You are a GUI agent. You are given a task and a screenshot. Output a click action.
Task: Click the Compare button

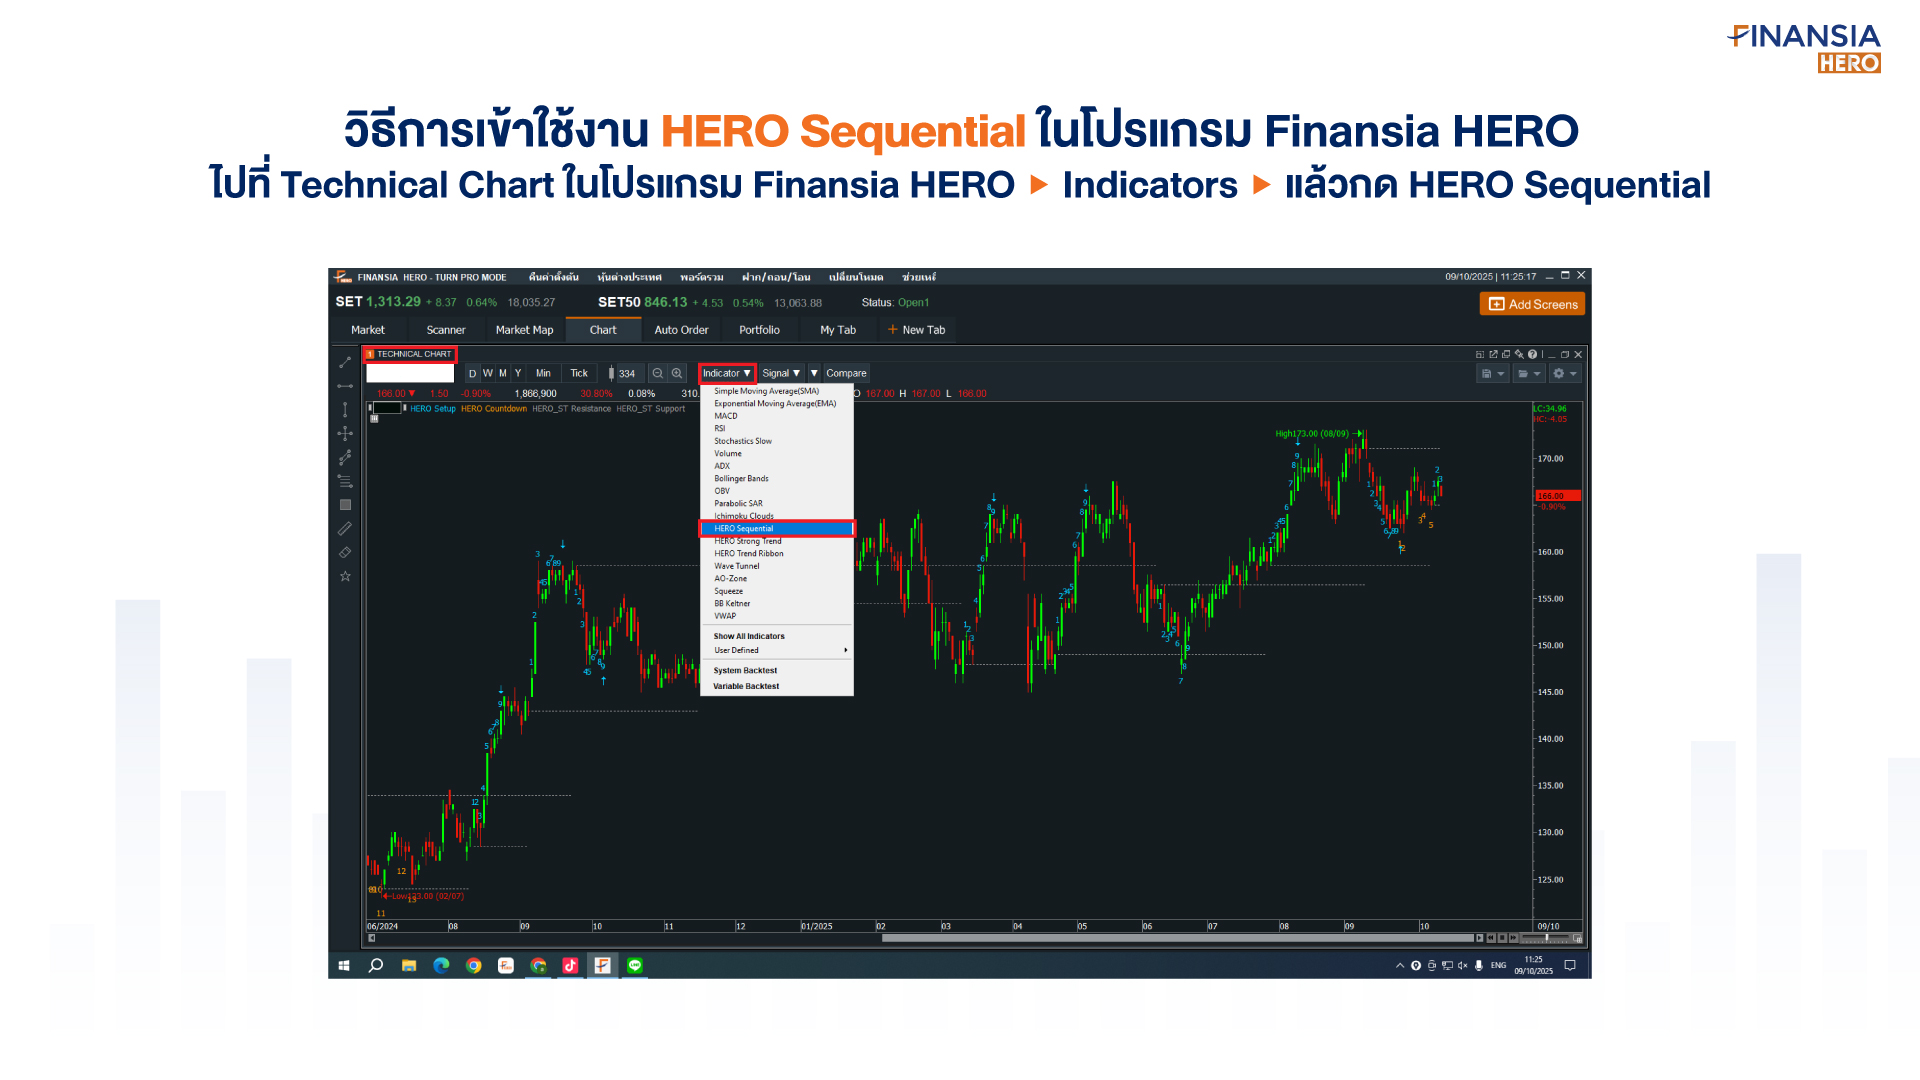(x=846, y=373)
